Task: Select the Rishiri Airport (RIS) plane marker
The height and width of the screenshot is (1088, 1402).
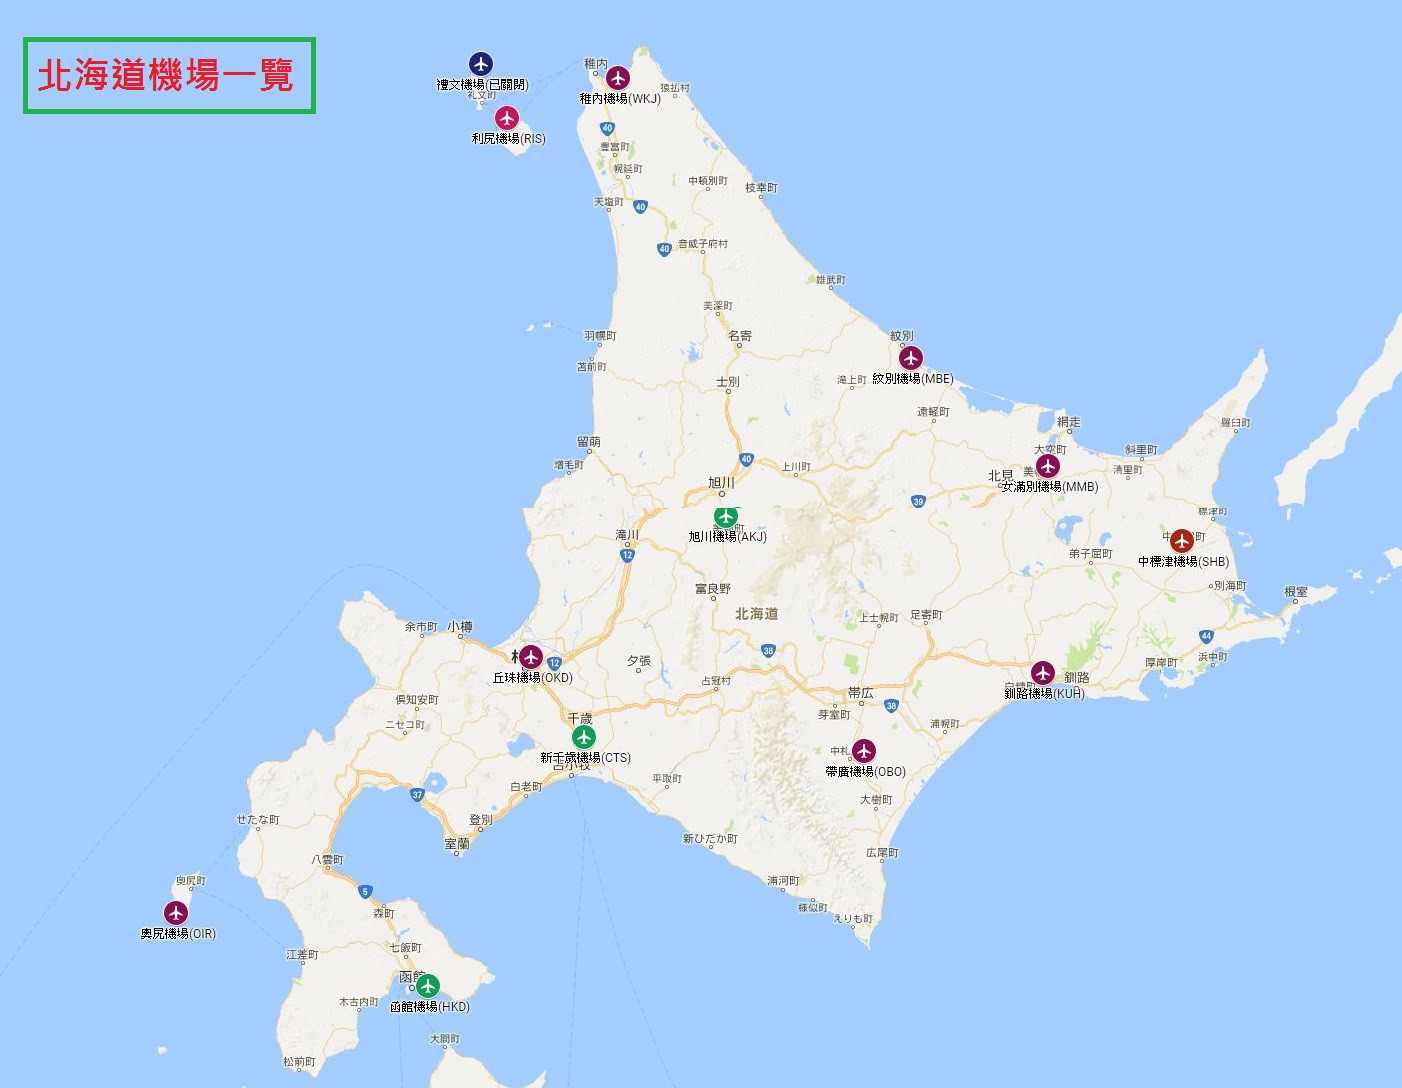Action: point(507,118)
